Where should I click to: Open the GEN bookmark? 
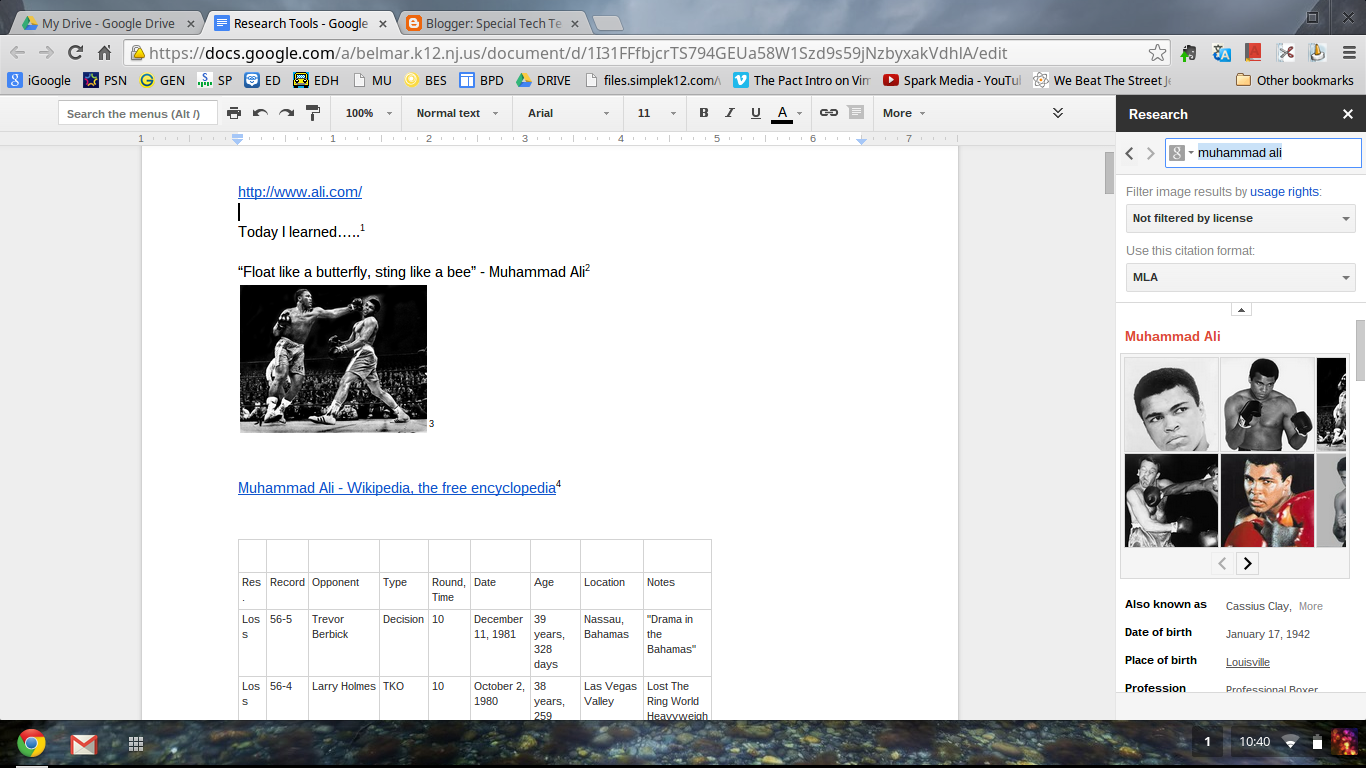point(162,80)
